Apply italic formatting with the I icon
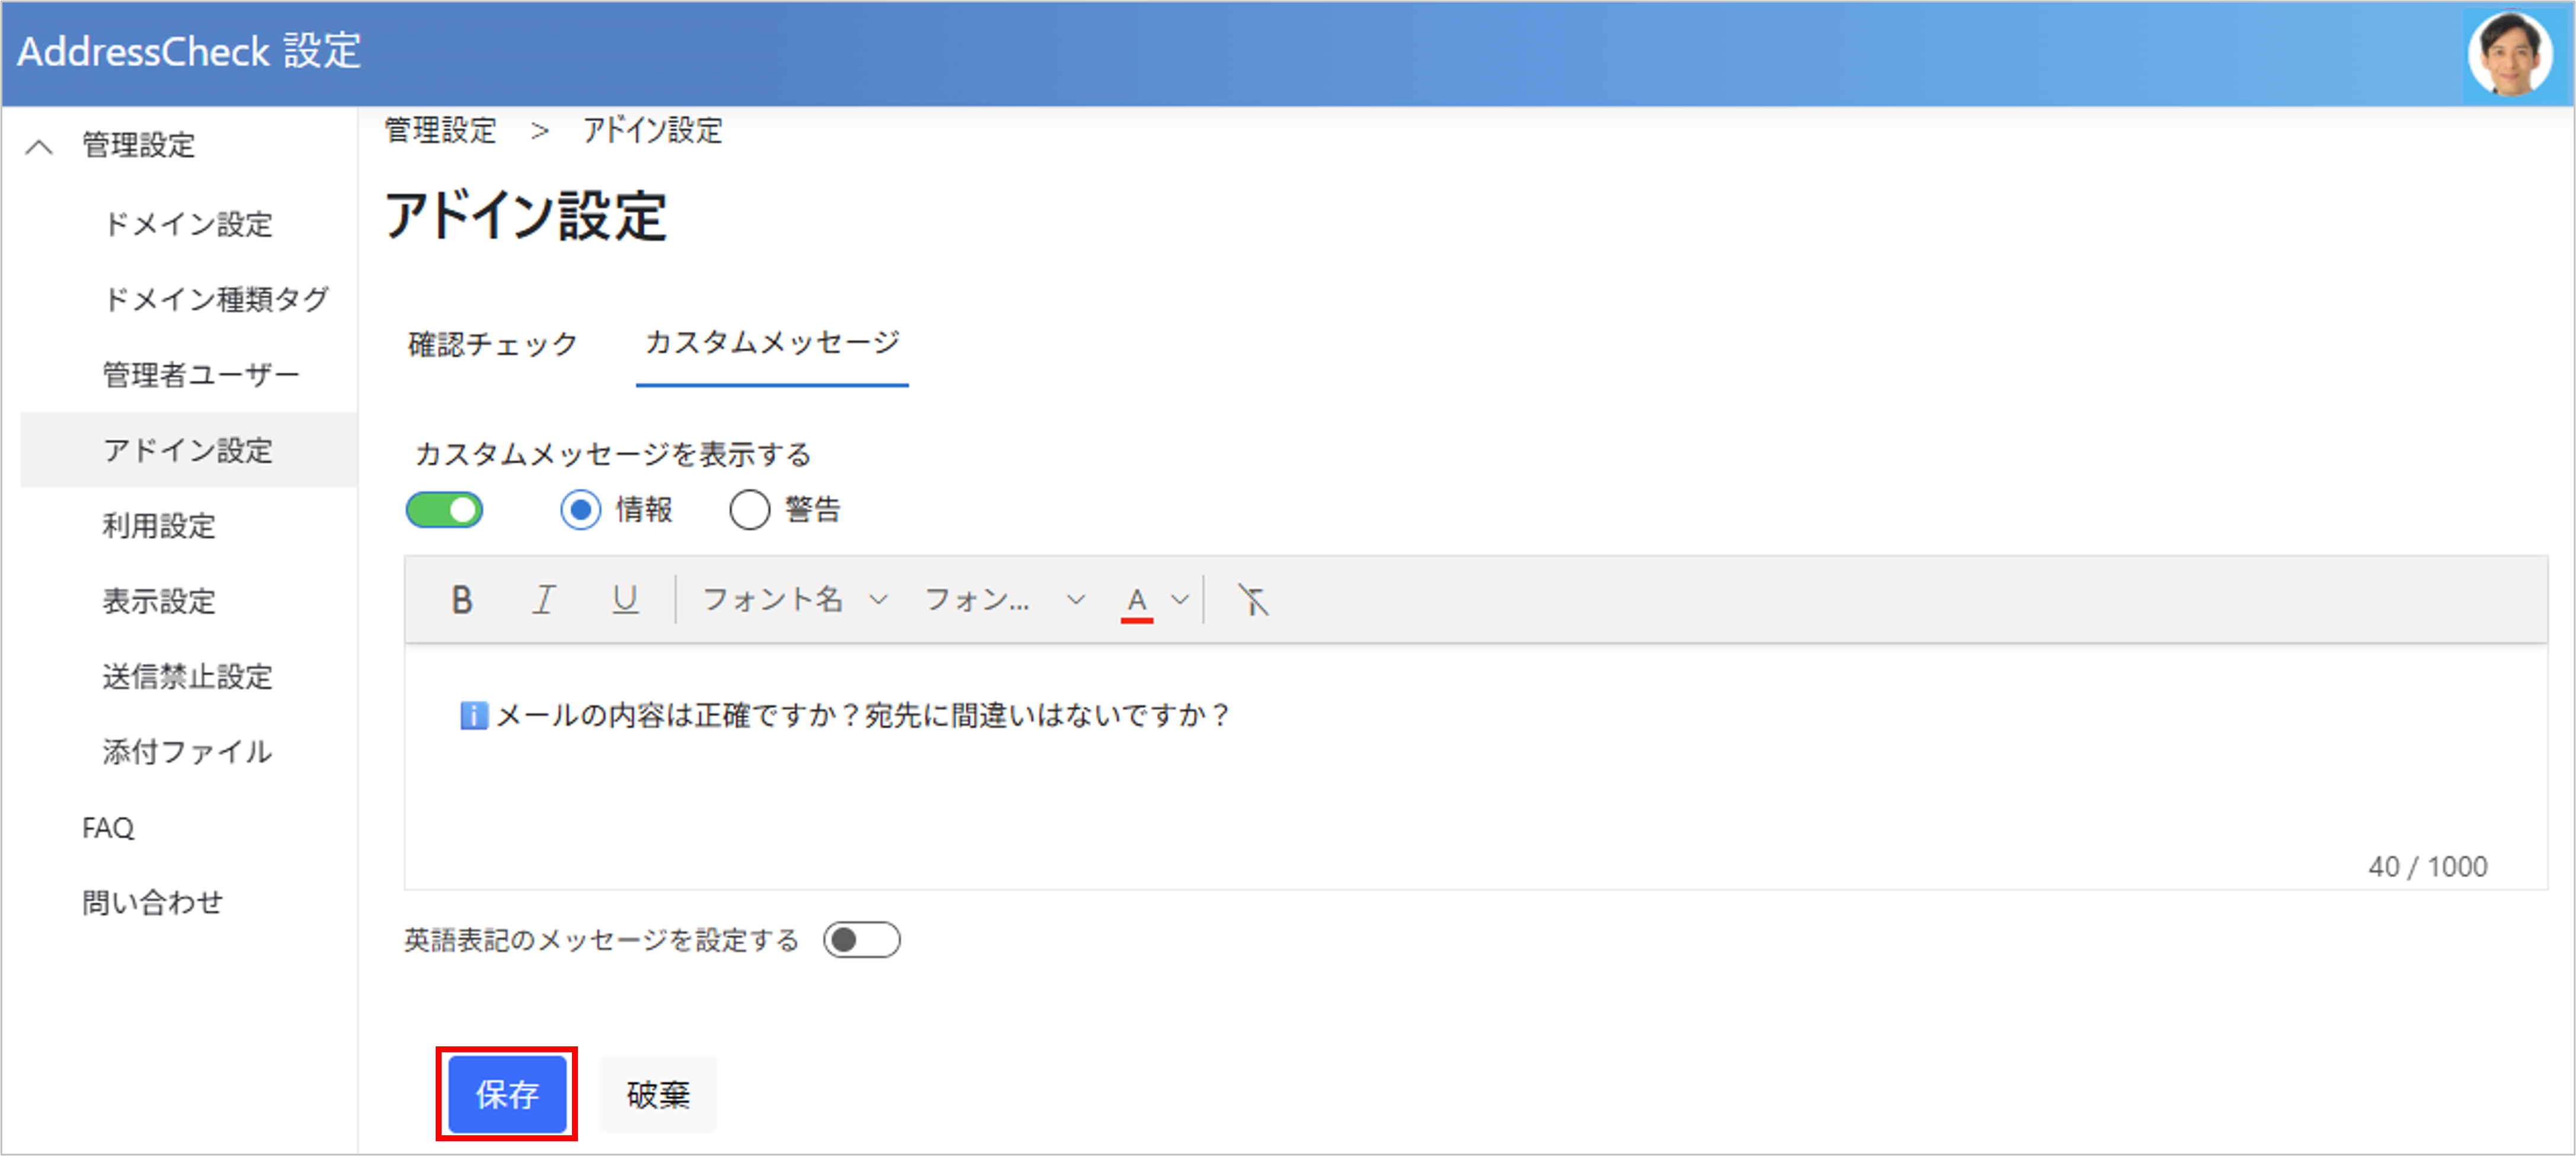 click(x=543, y=600)
